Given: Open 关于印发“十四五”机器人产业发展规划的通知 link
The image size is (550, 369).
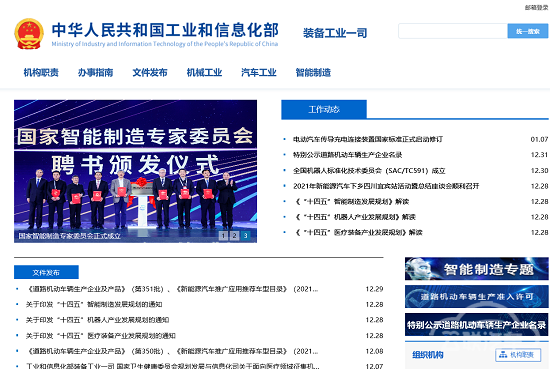Looking at the screenshot, I should pos(97,320).
